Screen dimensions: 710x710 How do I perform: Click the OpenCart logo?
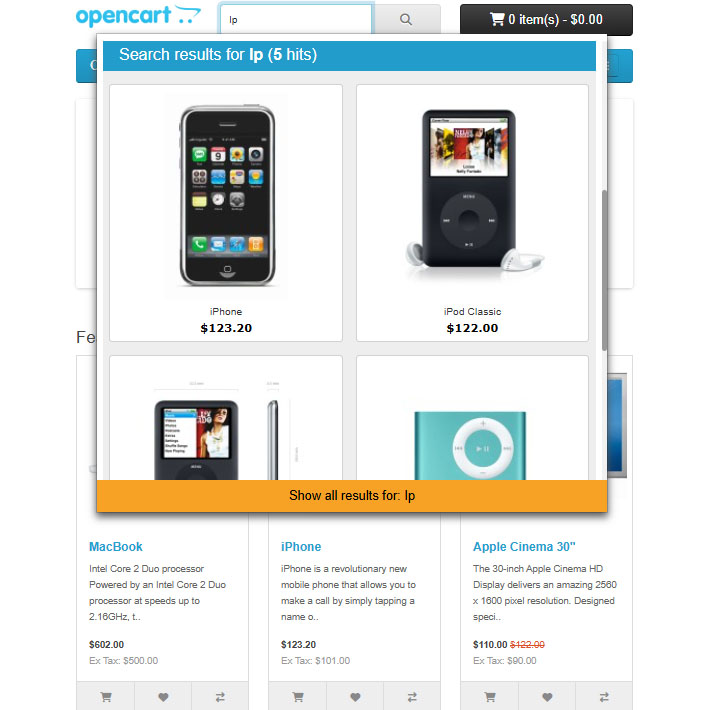tap(138, 16)
